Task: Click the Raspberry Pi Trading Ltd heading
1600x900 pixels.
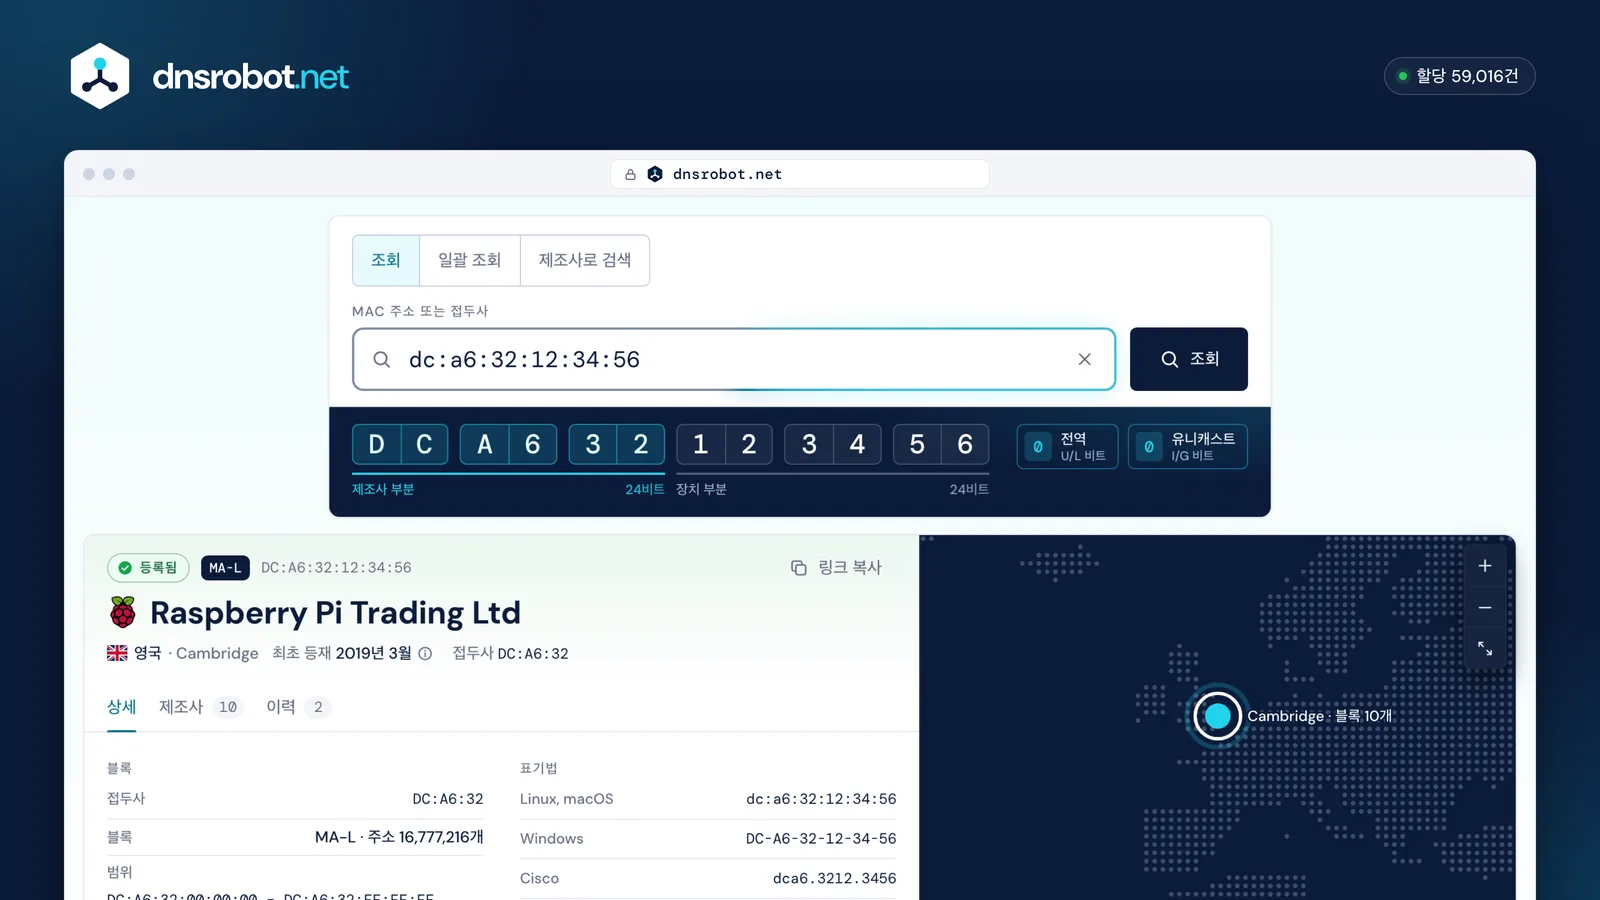Action: [335, 613]
